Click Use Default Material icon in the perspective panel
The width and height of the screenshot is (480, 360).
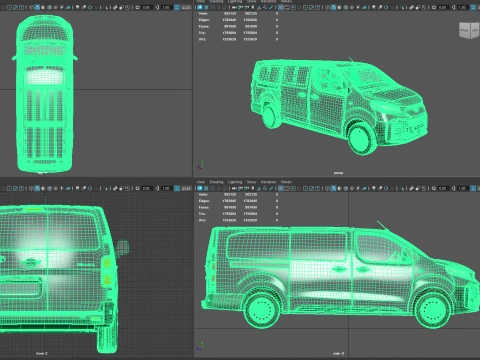(x=340, y=7)
